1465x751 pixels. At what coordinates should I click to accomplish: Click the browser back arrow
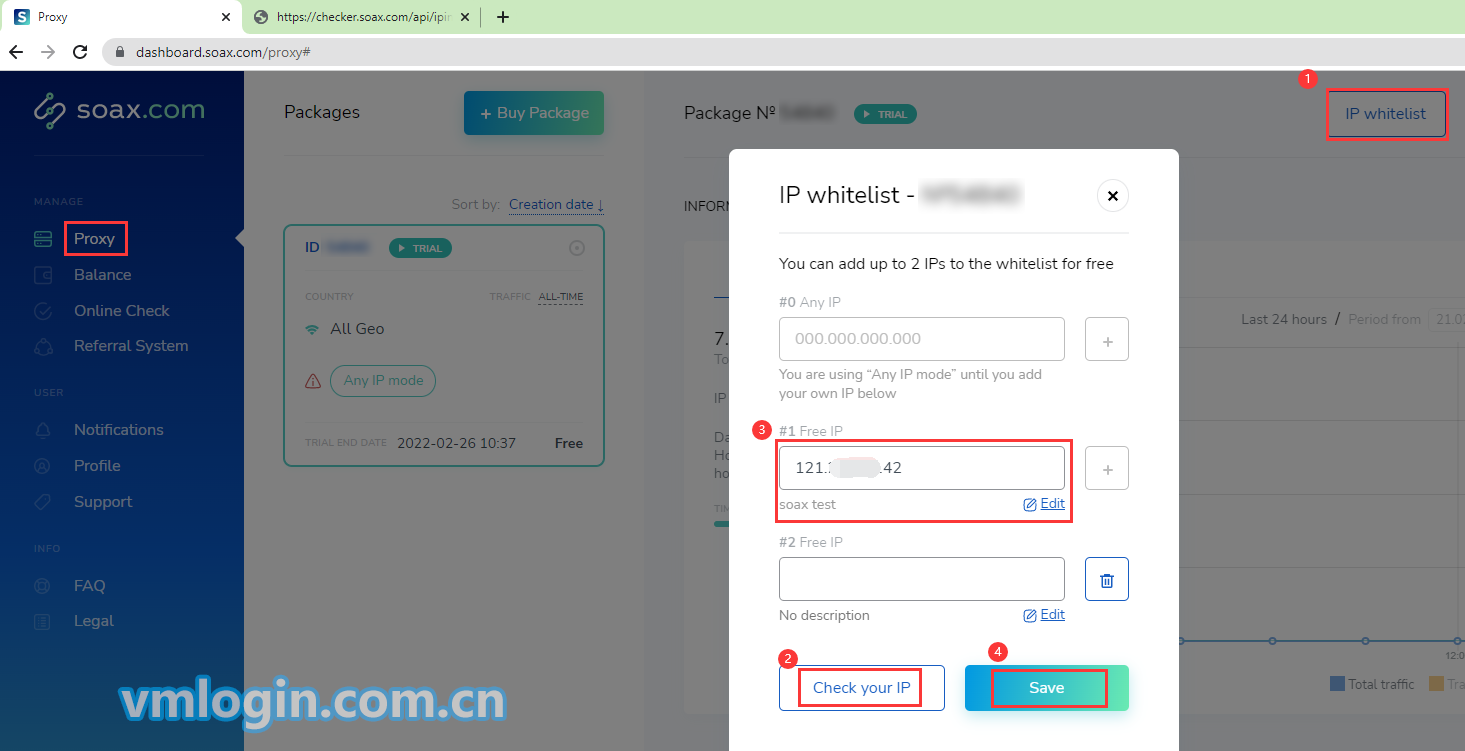pos(16,52)
